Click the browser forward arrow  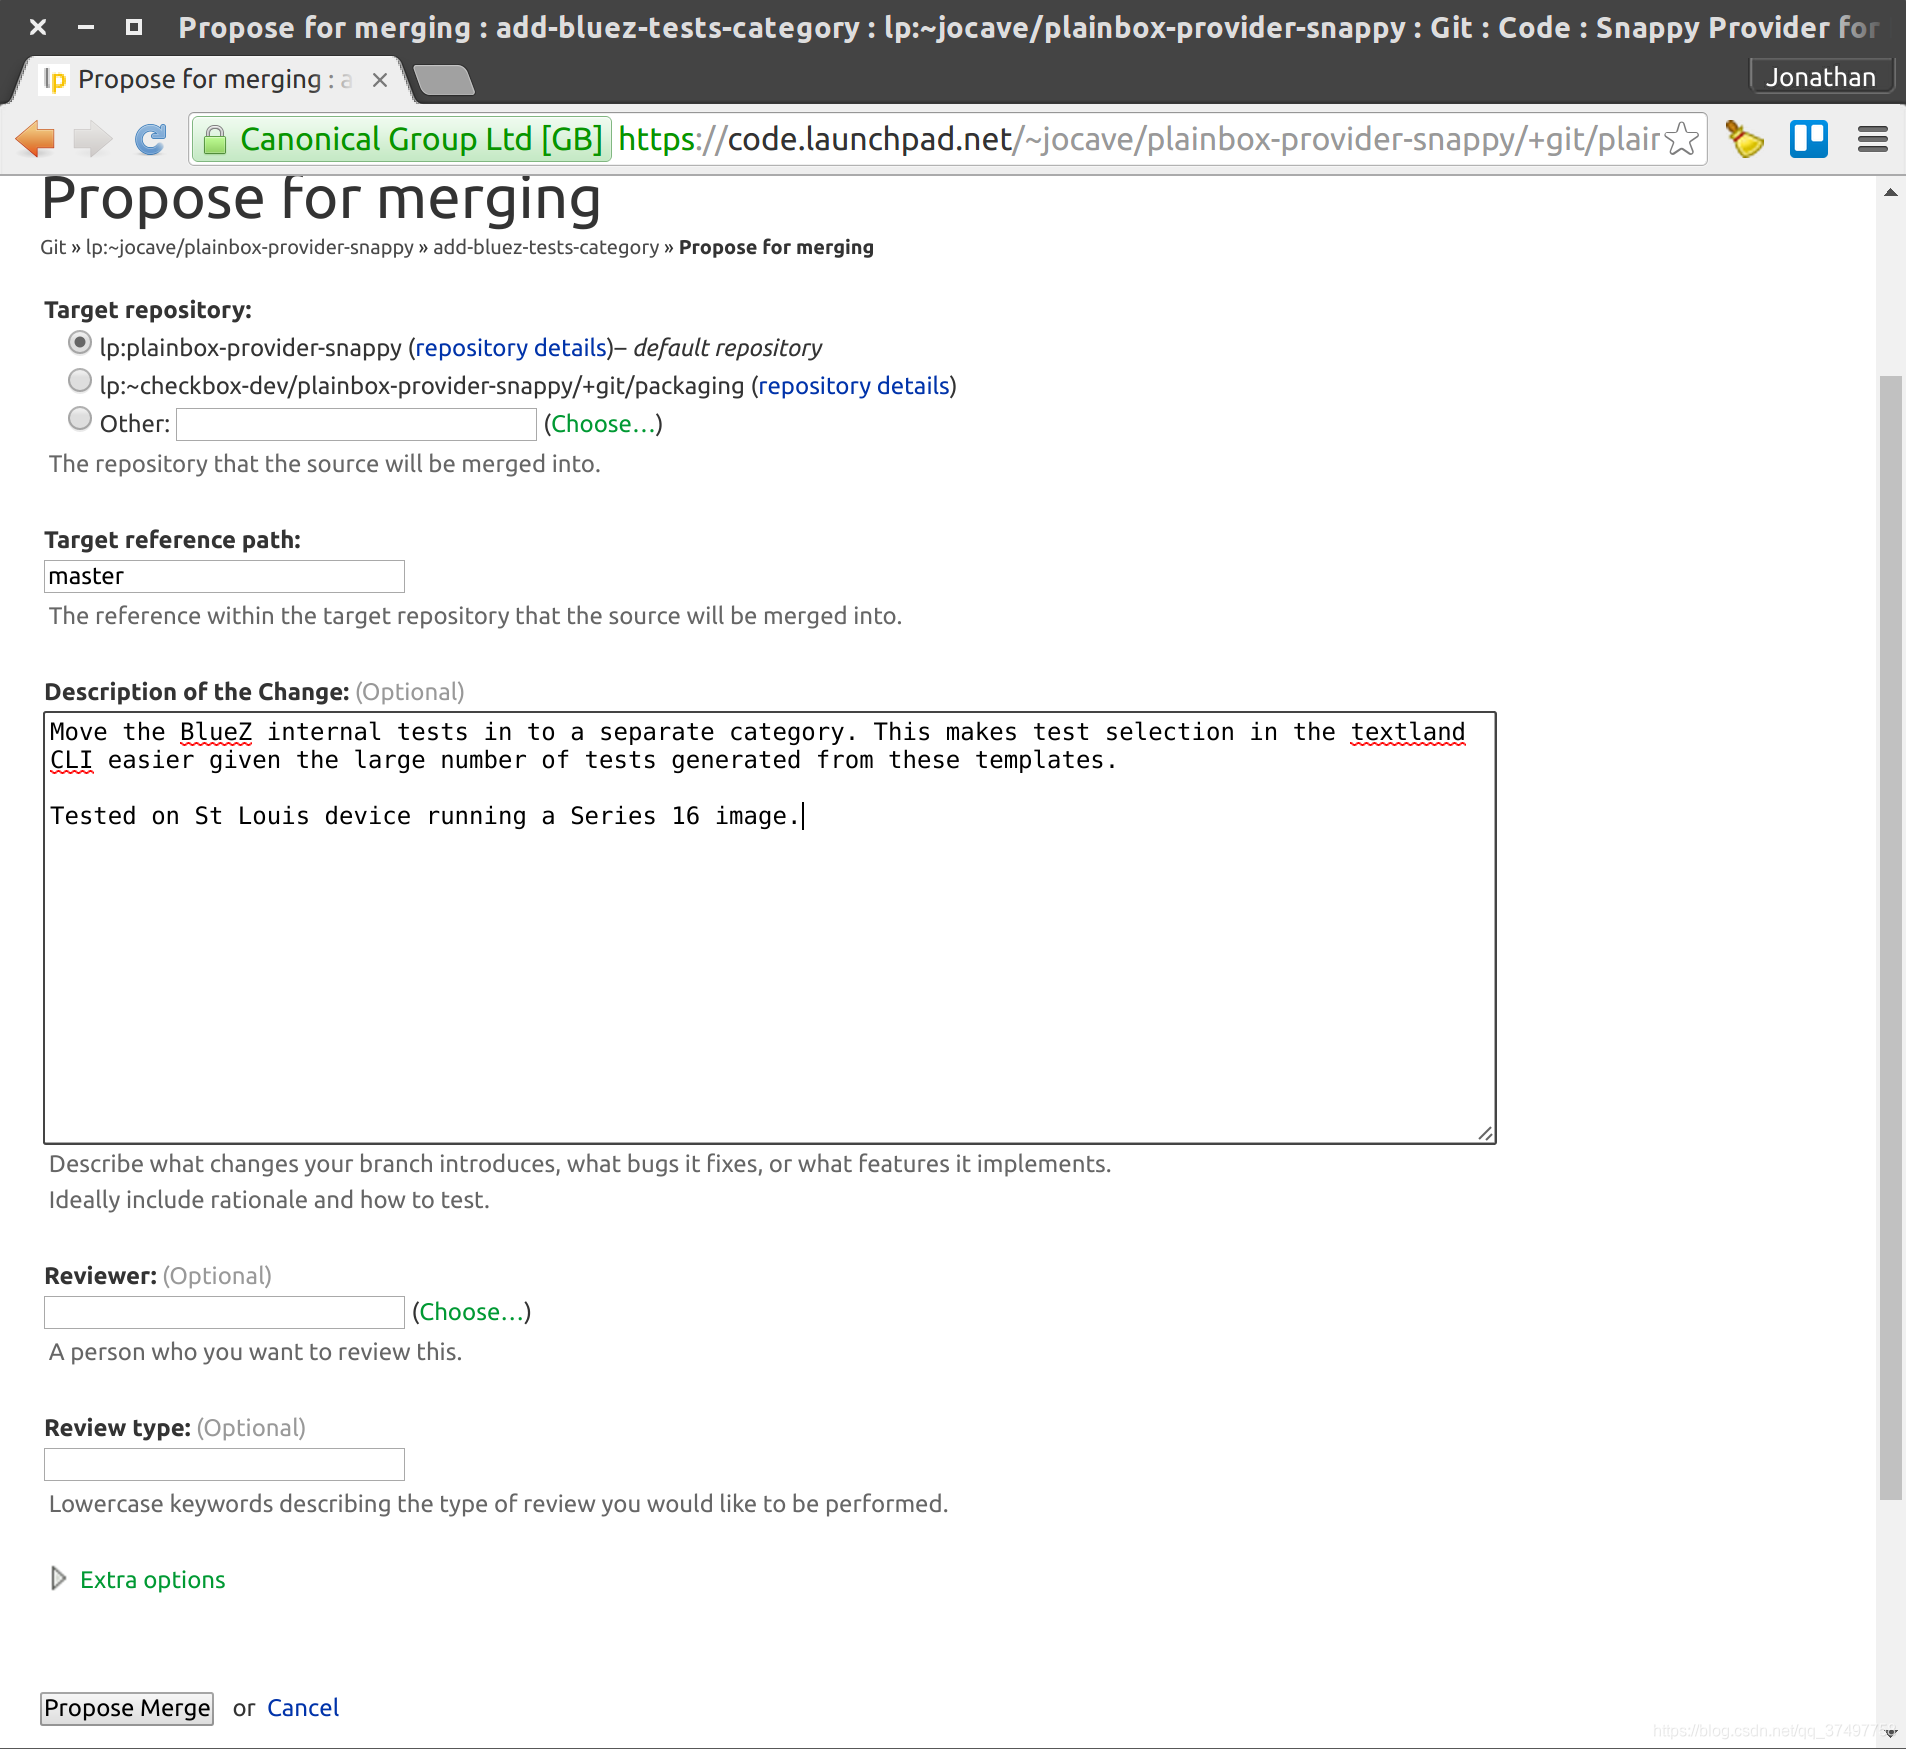point(93,139)
